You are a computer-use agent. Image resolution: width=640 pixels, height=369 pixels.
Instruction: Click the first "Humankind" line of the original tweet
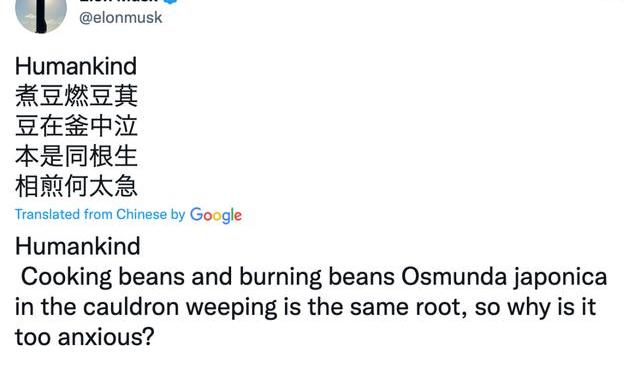point(76,66)
